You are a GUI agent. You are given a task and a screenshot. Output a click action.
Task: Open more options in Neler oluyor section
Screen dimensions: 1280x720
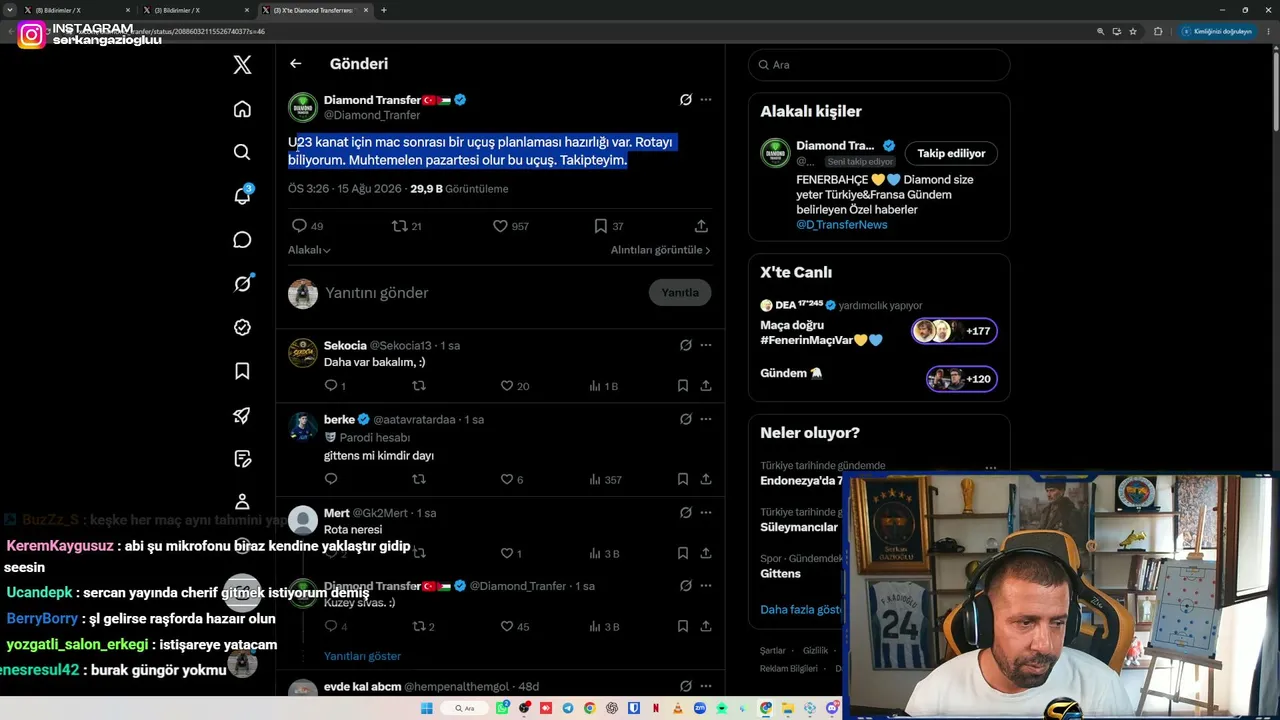pos(991,467)
